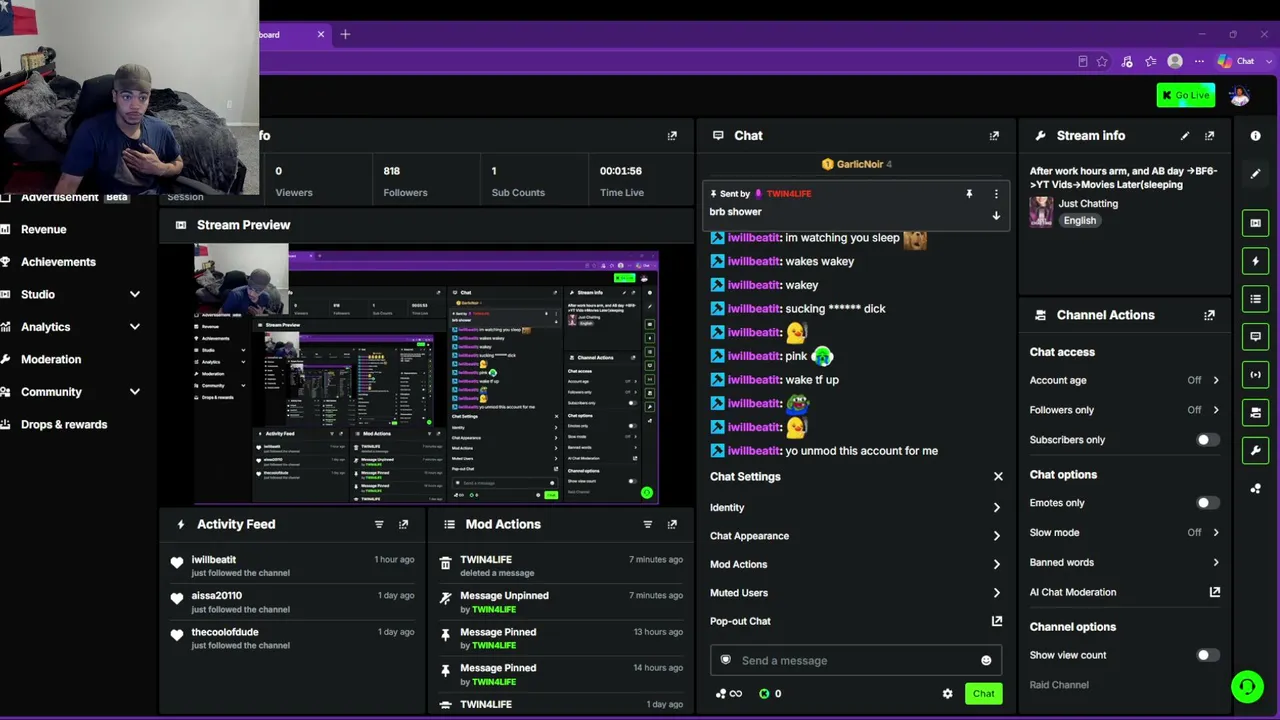The width and height of the screenshot is (1280, 720).
Task: Close the Chat Settings menu
Action: point(997,477)
